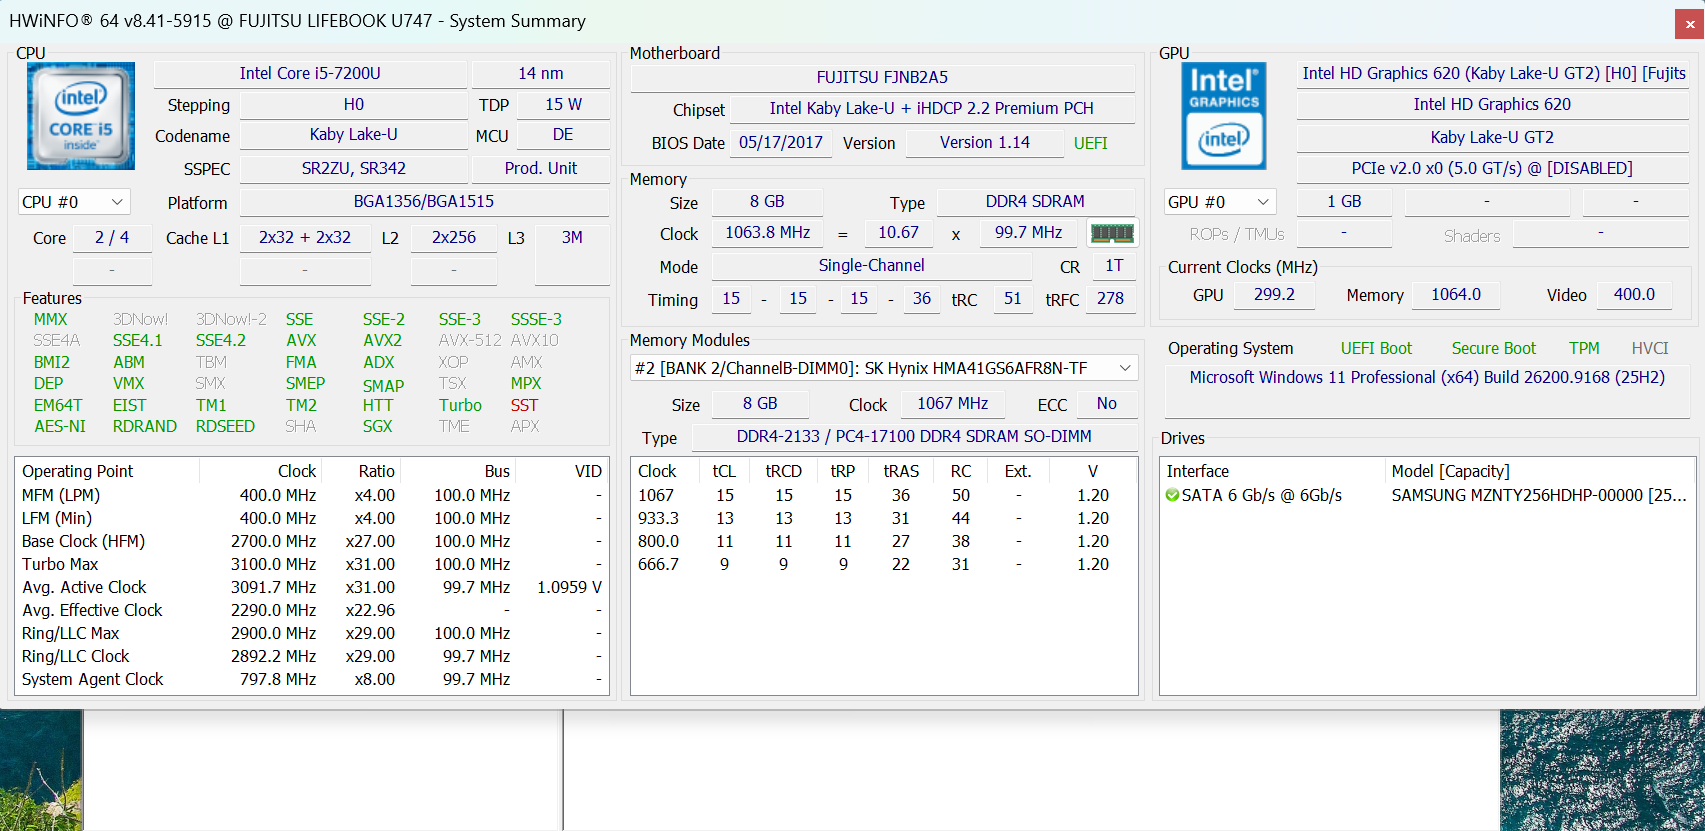Click the TPM indicator

coord(1584,348)
